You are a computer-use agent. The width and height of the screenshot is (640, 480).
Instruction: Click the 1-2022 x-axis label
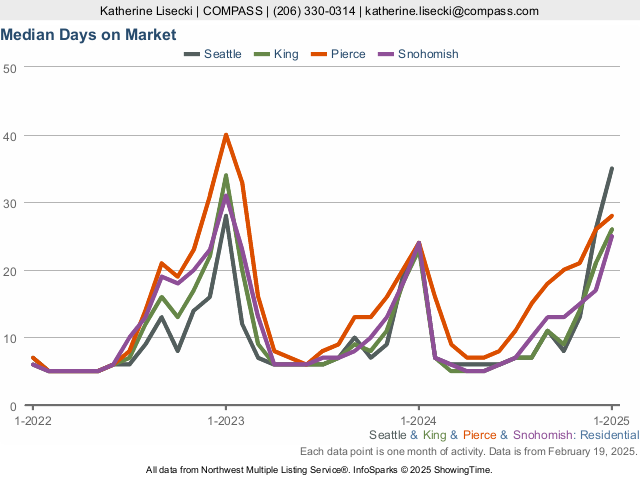33,420
